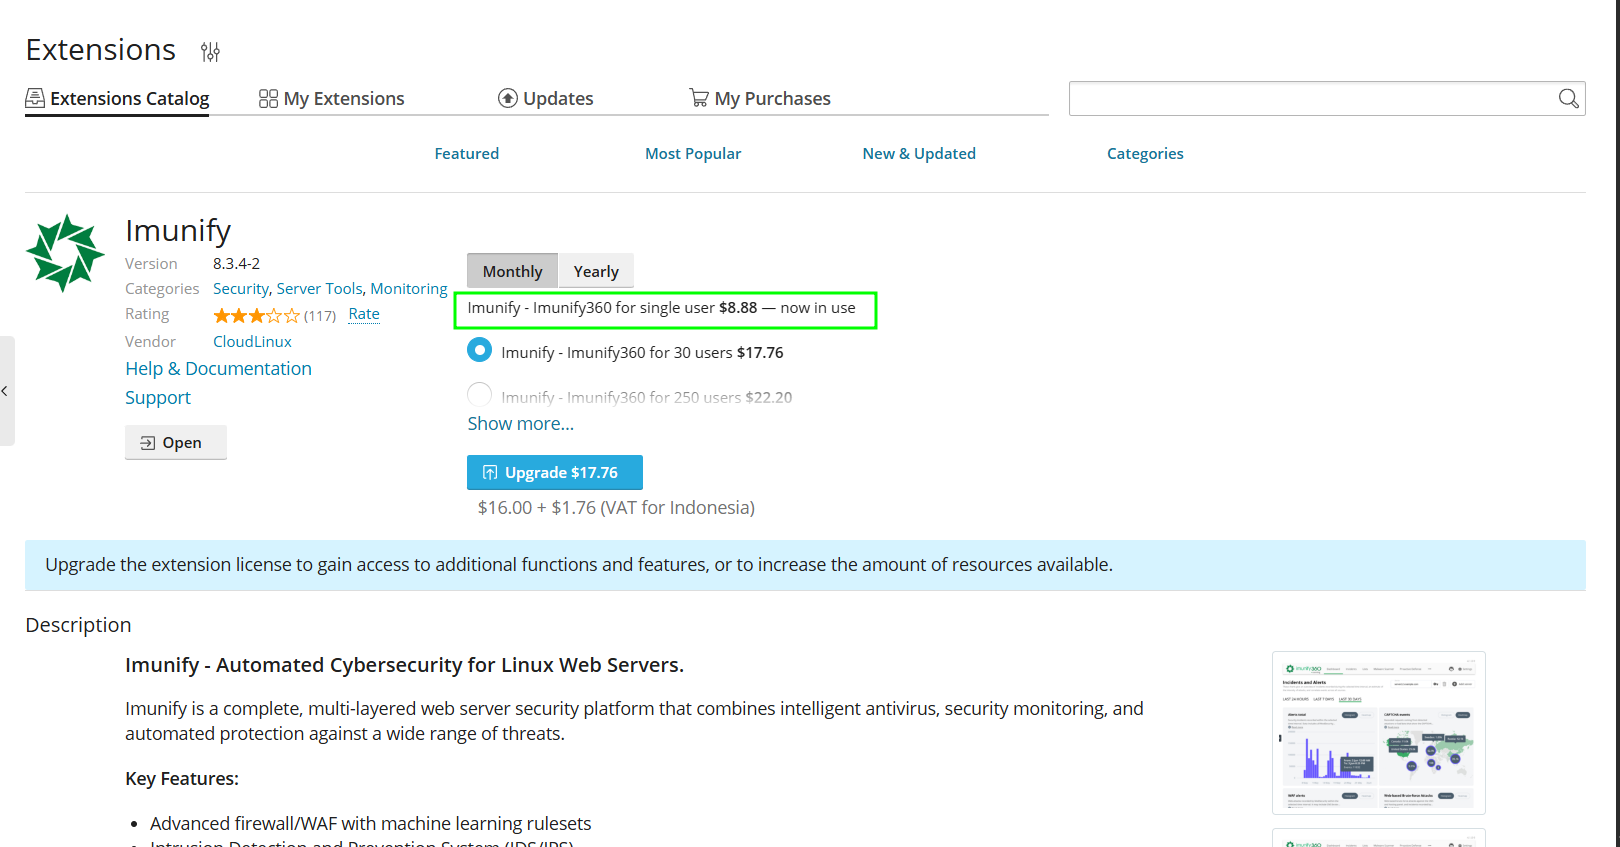Open the Security category link
This screenshot has height=847, width=1620.
pos(241,288)
